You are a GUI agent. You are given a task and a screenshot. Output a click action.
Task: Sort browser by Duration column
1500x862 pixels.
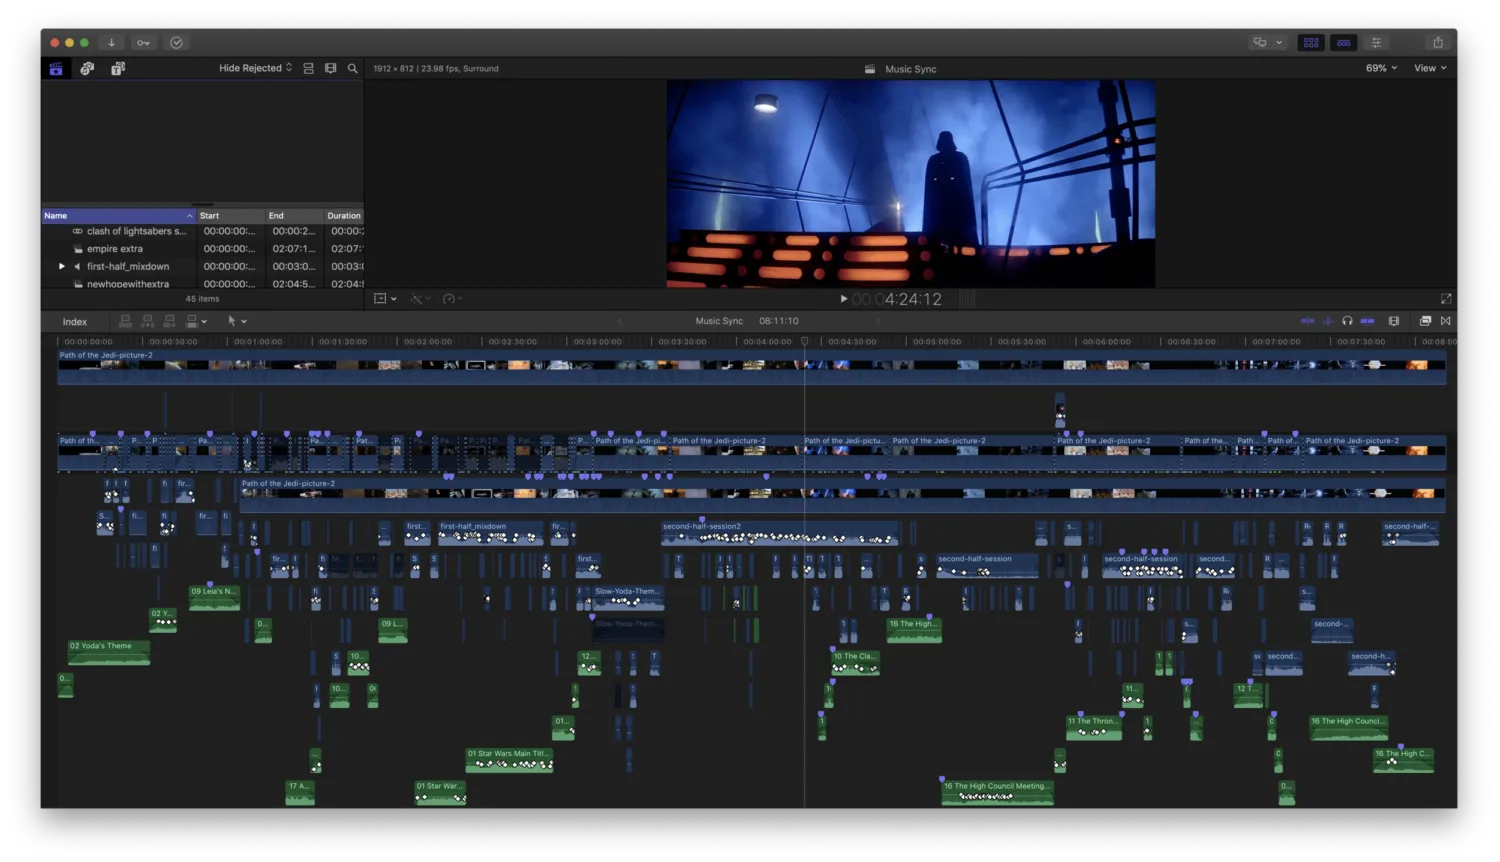[x=344, y=216]
